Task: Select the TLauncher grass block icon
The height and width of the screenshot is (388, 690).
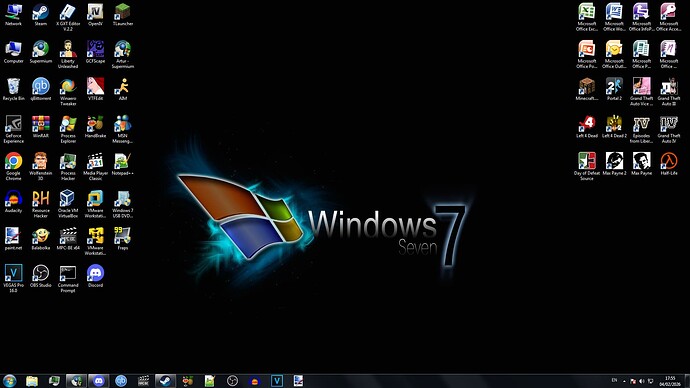Action: coord(122,15)
